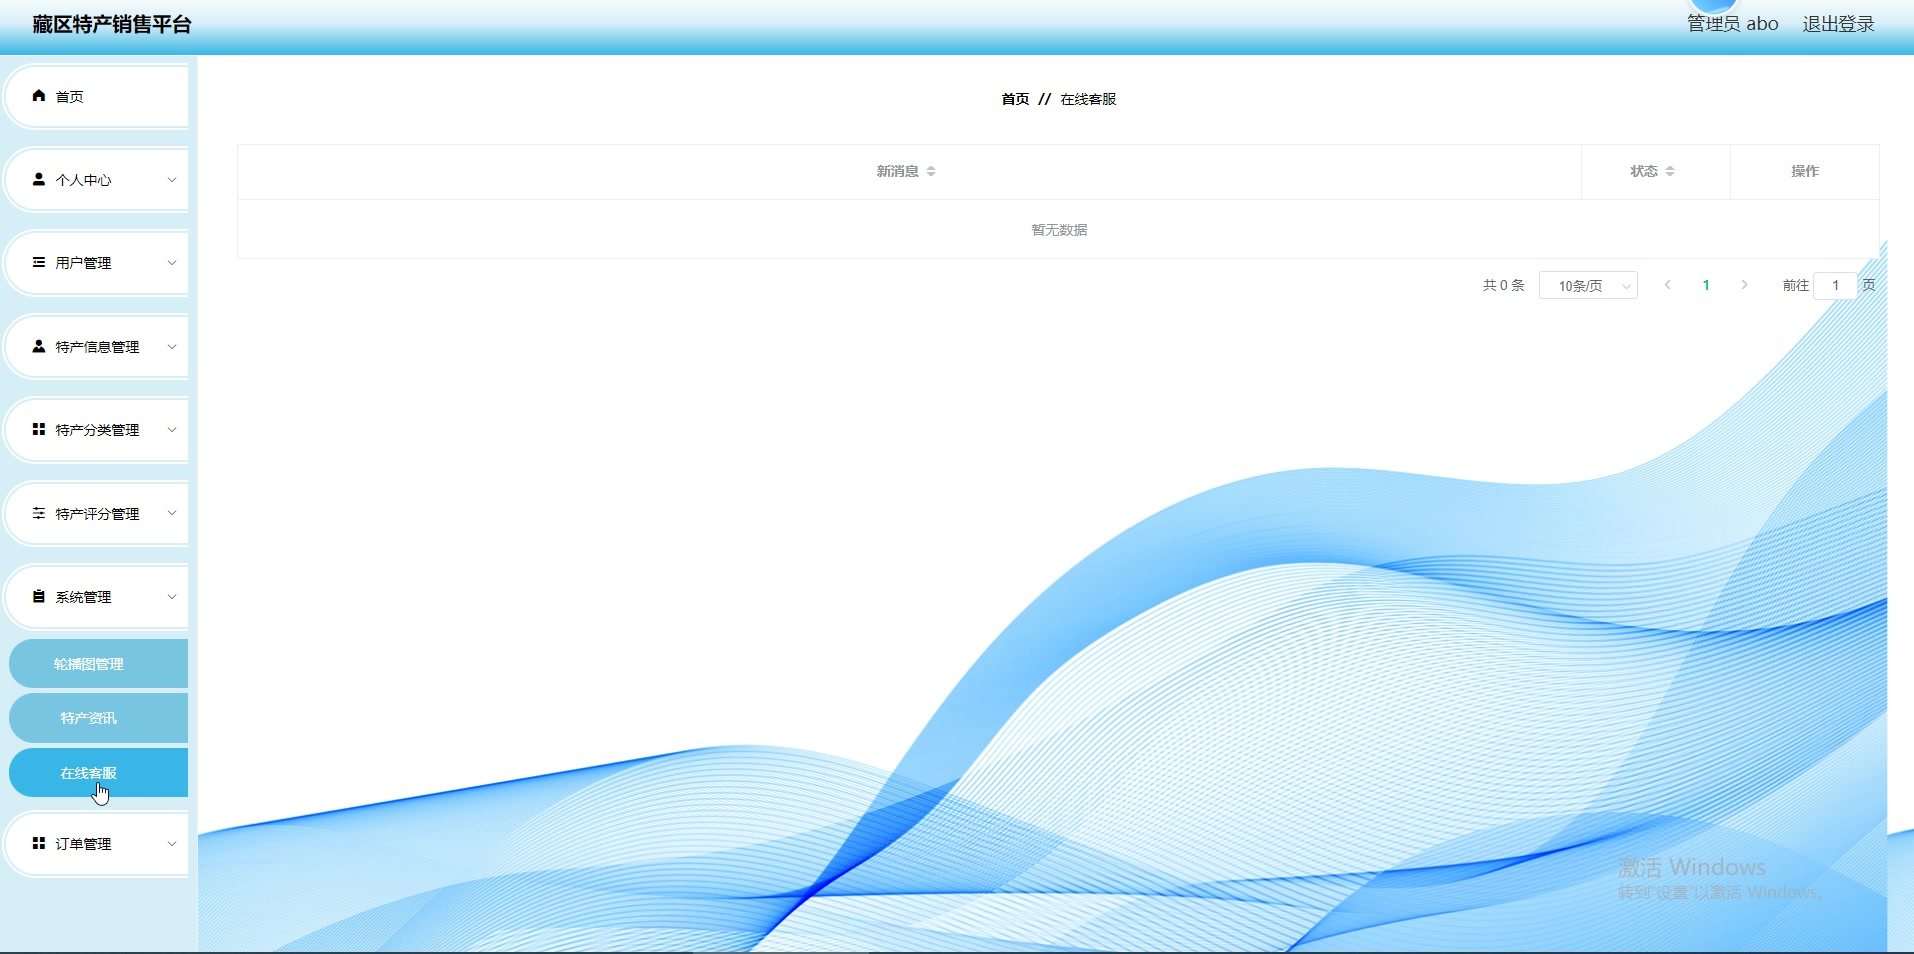The height and width of the screenshot is (954, 1914).
Task: Click the grid icon beside 订单管理
Action: pyautogui.click(x=39, y=843)
